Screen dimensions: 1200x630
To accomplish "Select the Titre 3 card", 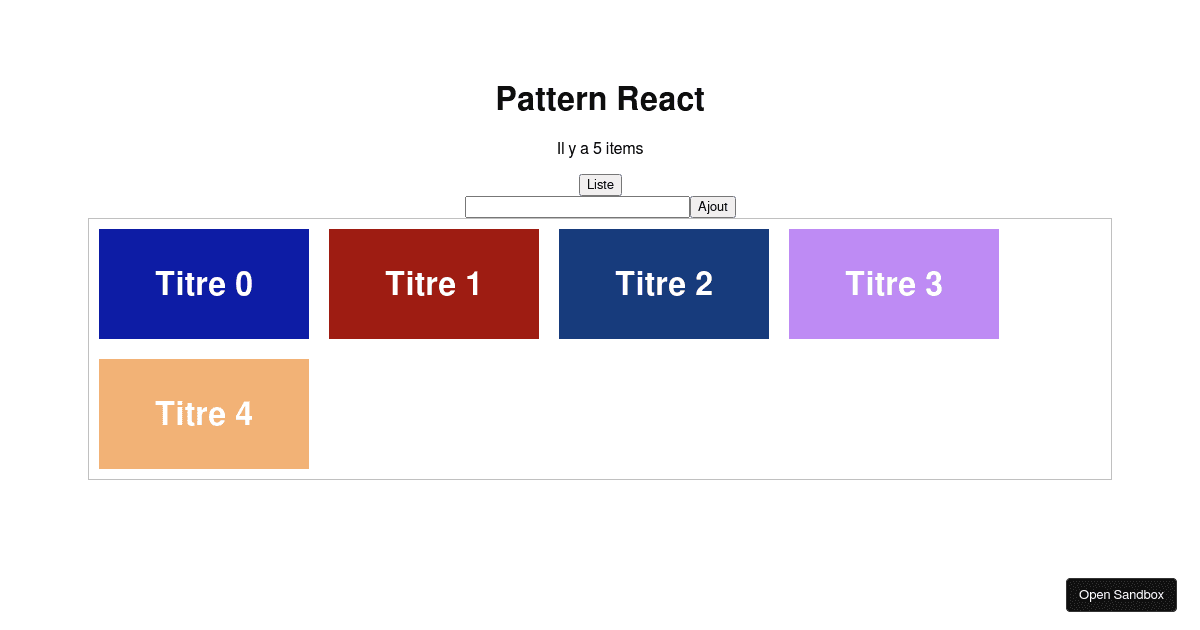I will 894,284.
